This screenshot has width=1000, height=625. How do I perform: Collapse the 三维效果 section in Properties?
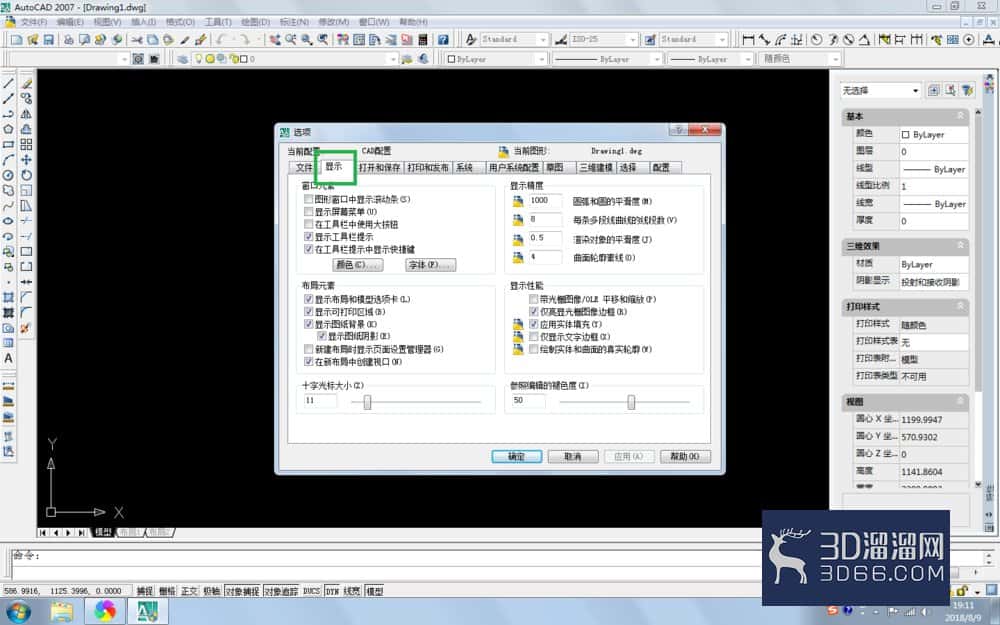click(960, 246)
